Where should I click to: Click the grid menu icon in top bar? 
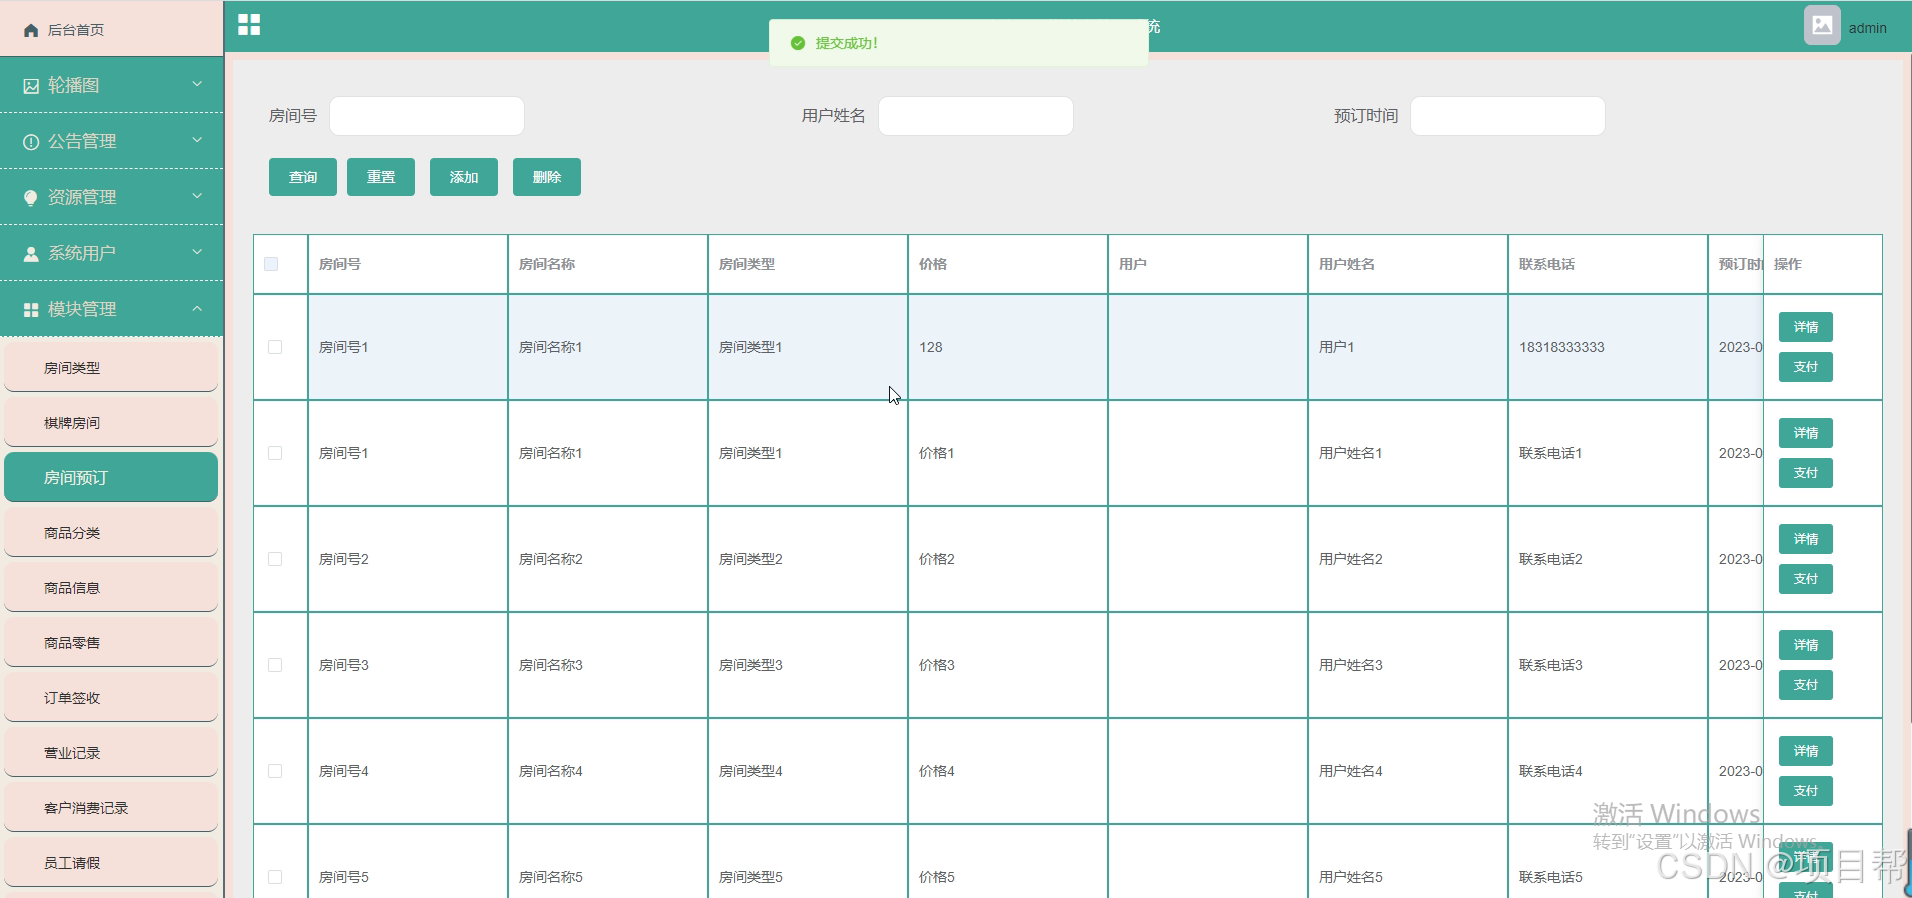click(249, 25)
